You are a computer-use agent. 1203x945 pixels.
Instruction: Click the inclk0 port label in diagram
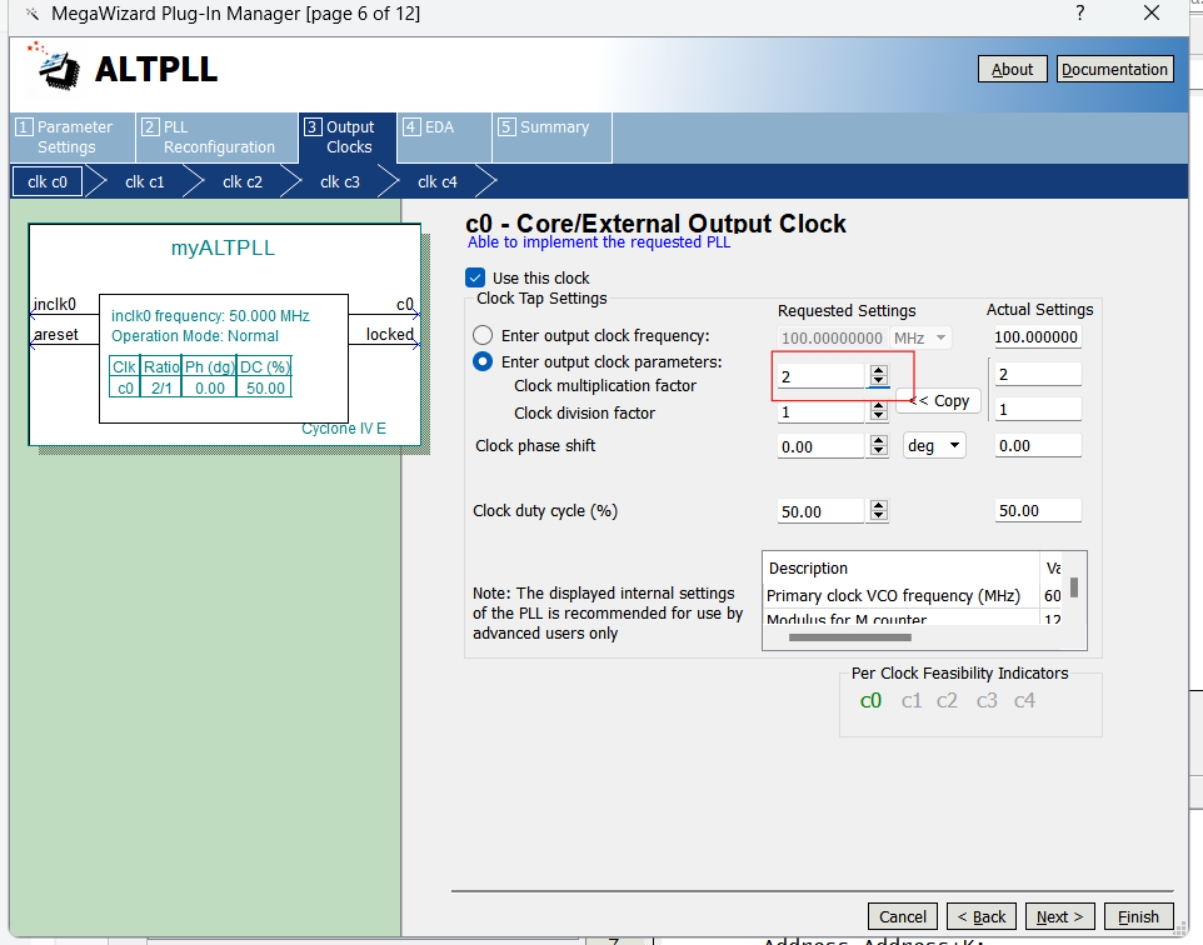(54, 304)
